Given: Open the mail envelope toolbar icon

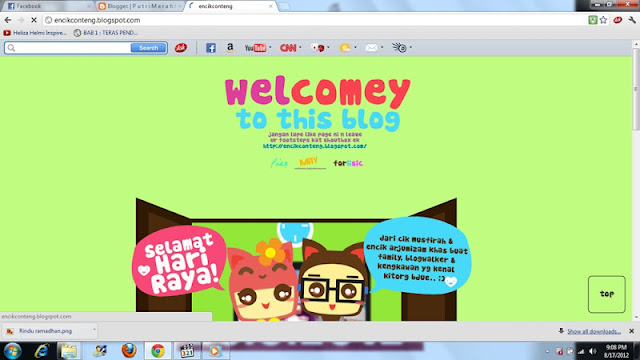Looking at the screenshot, I should 371,48.
